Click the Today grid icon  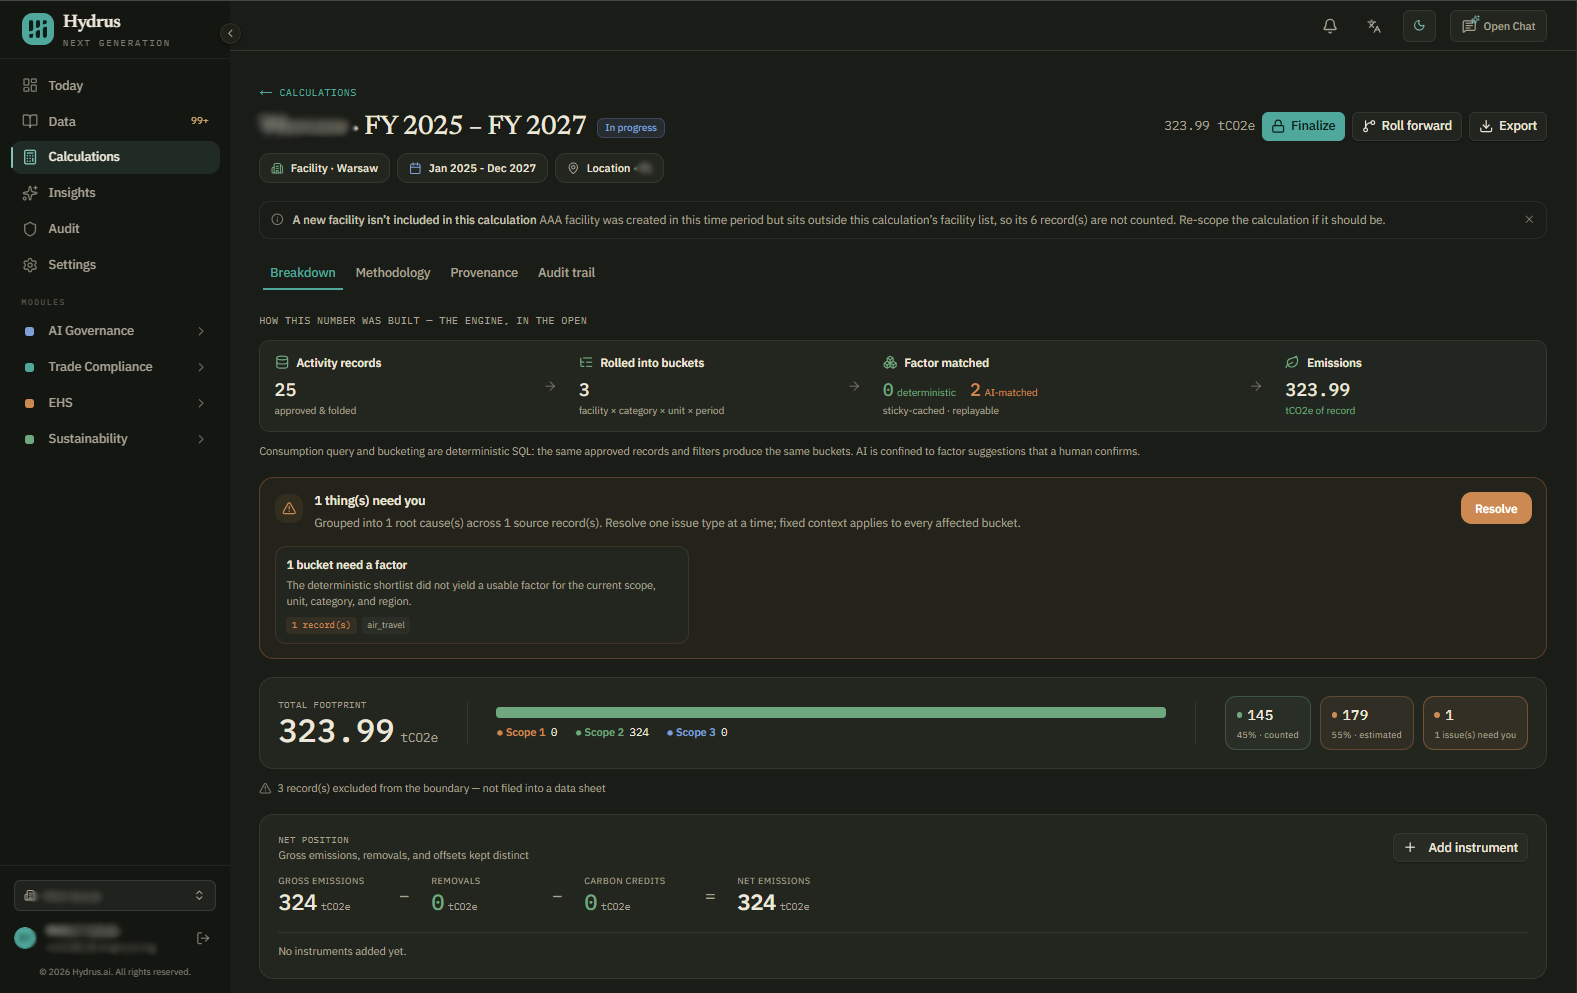(30, 85)
